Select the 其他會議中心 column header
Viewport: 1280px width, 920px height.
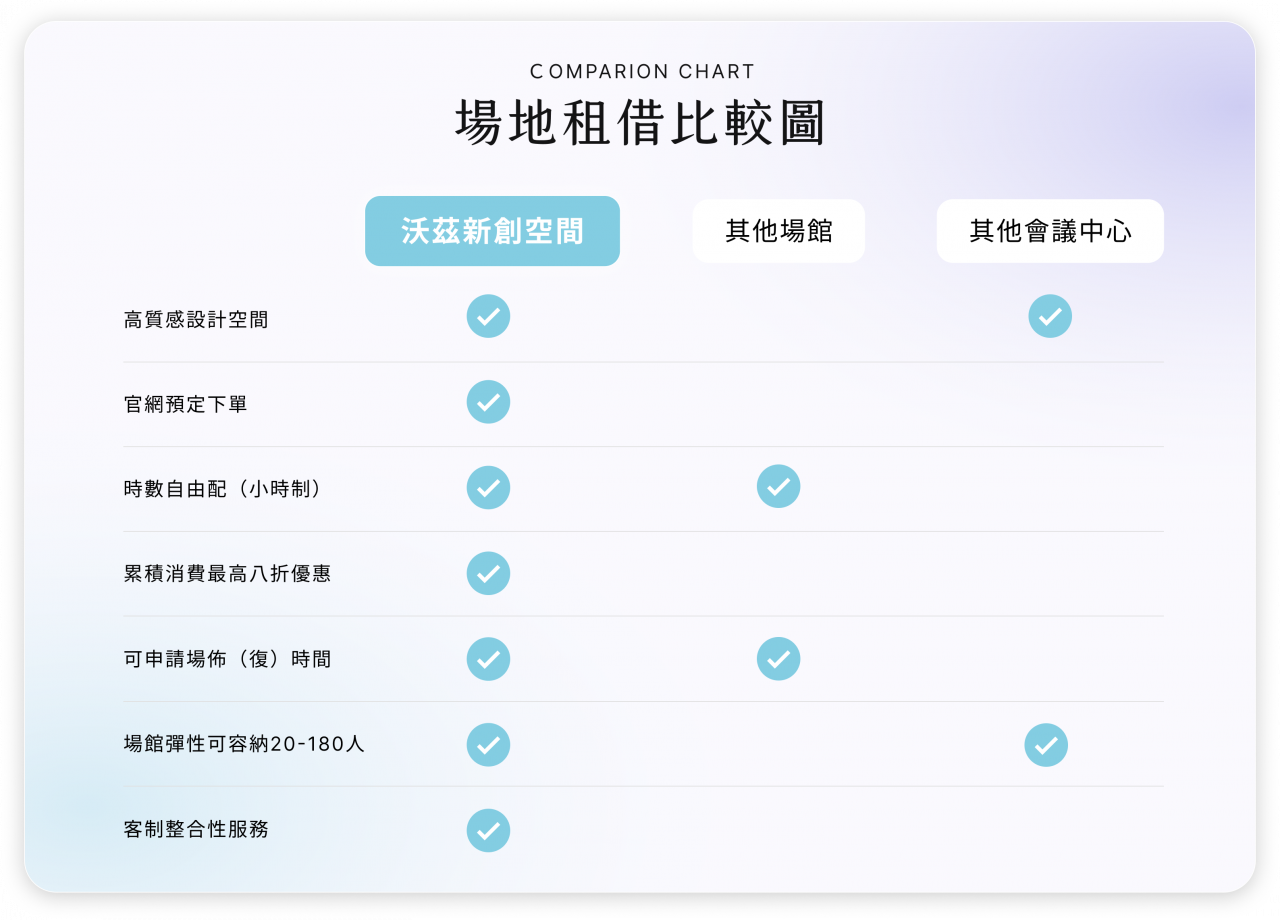(x=1050, y=231)
